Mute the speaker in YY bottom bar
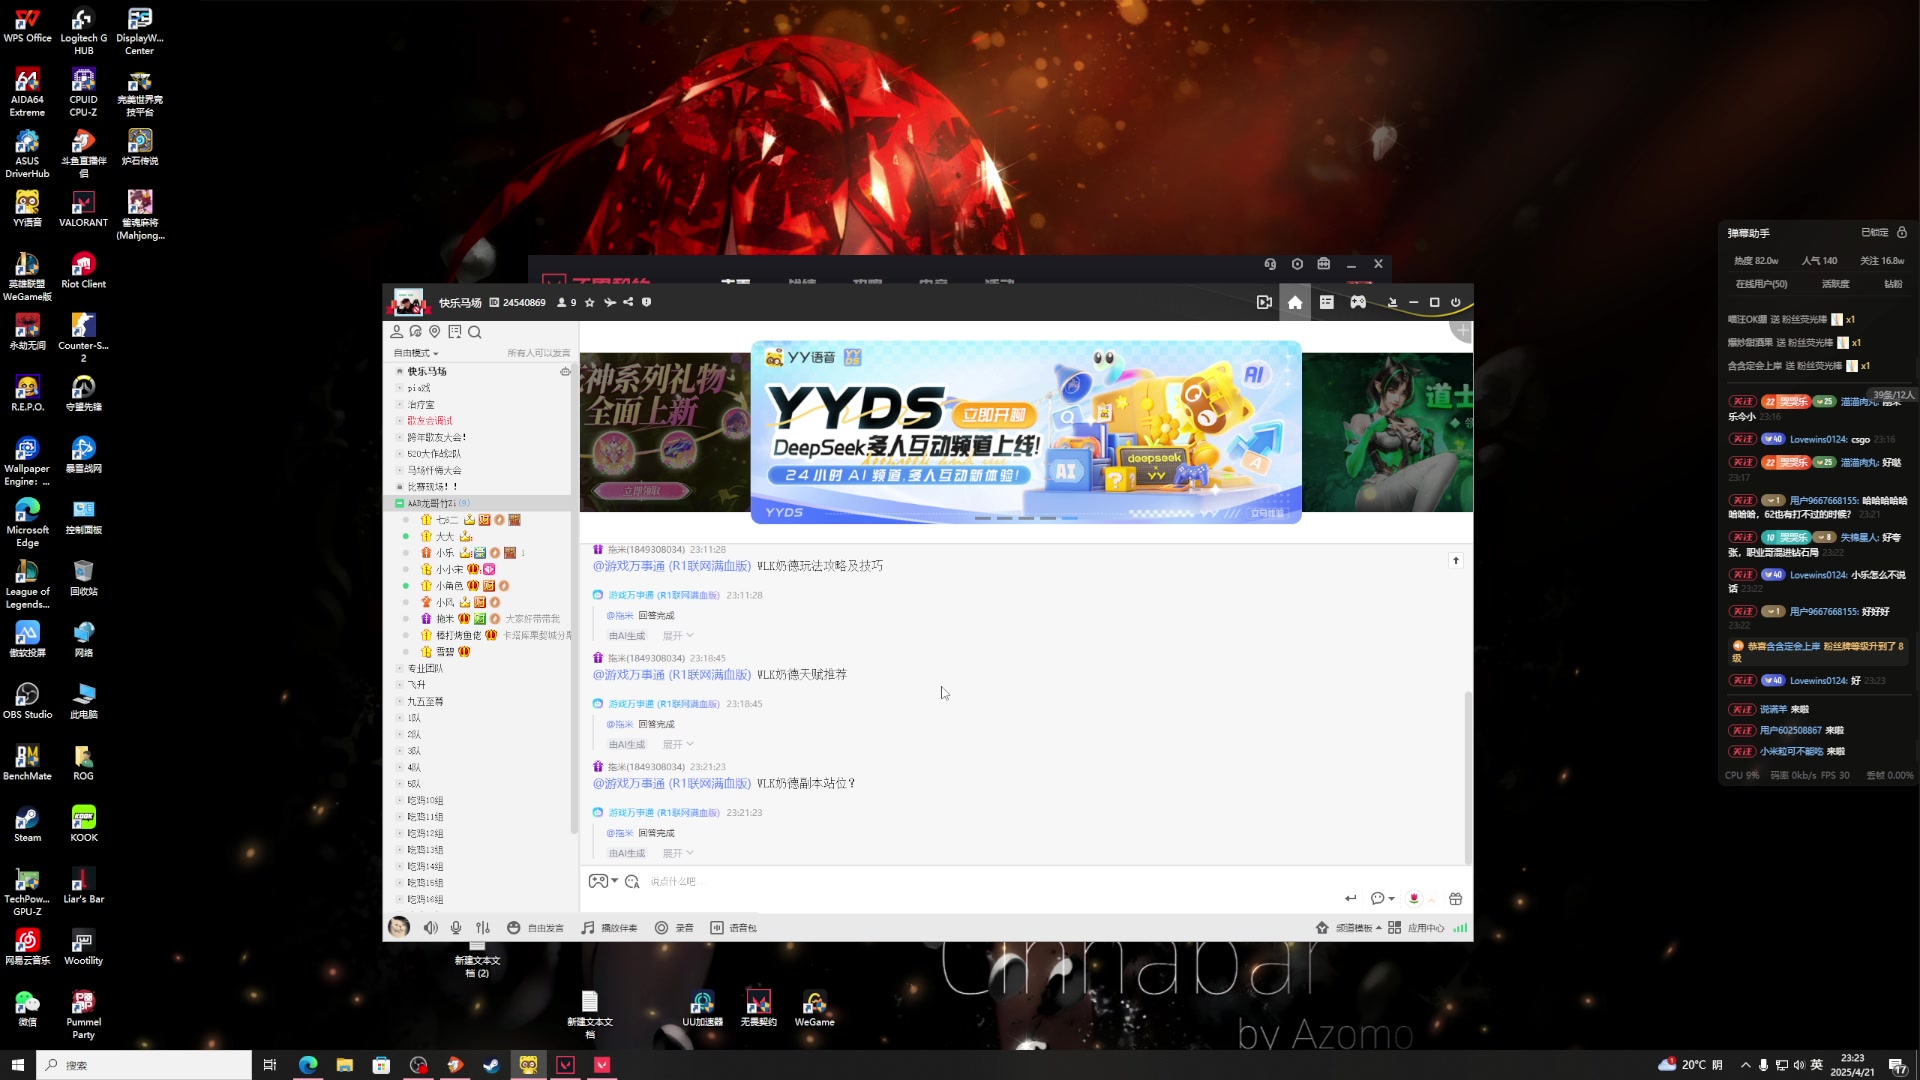Image resolution: width=1920 pixels, height=1080 pixels. click(430, 928)
